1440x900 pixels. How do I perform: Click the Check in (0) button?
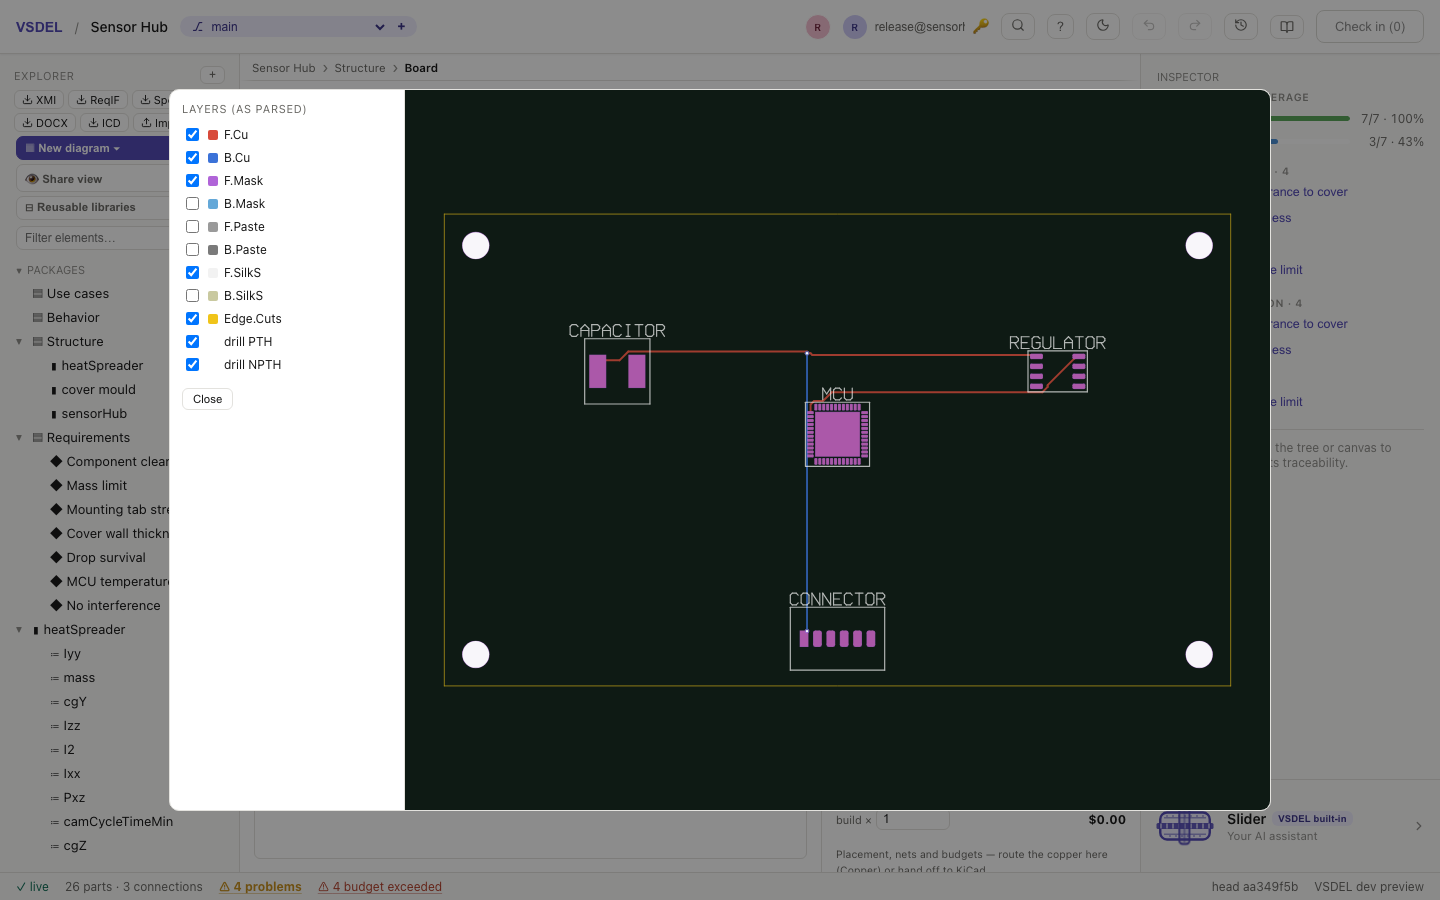pyautogui.click(x=1369, y=27)
